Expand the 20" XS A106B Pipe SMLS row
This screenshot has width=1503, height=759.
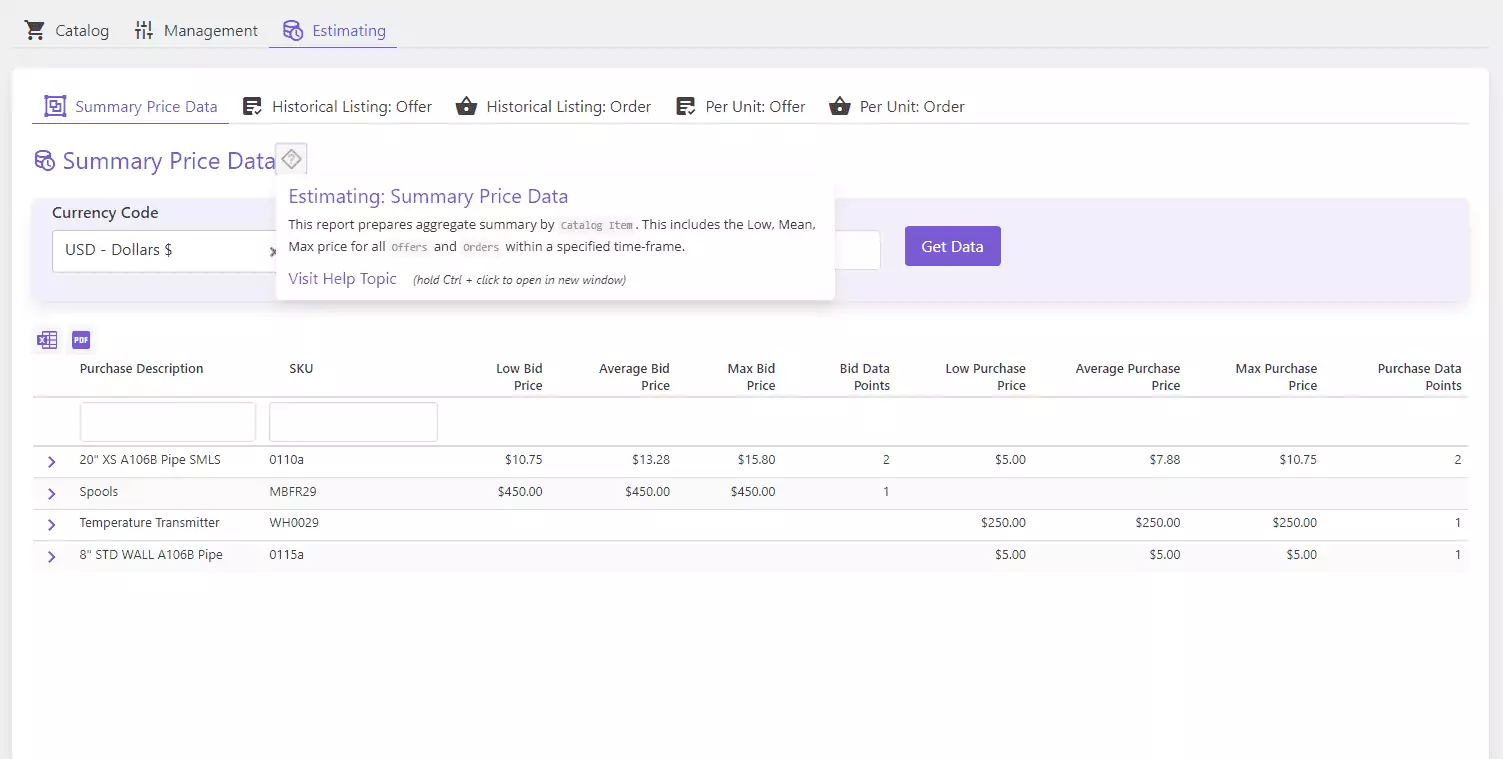[52, 462]
